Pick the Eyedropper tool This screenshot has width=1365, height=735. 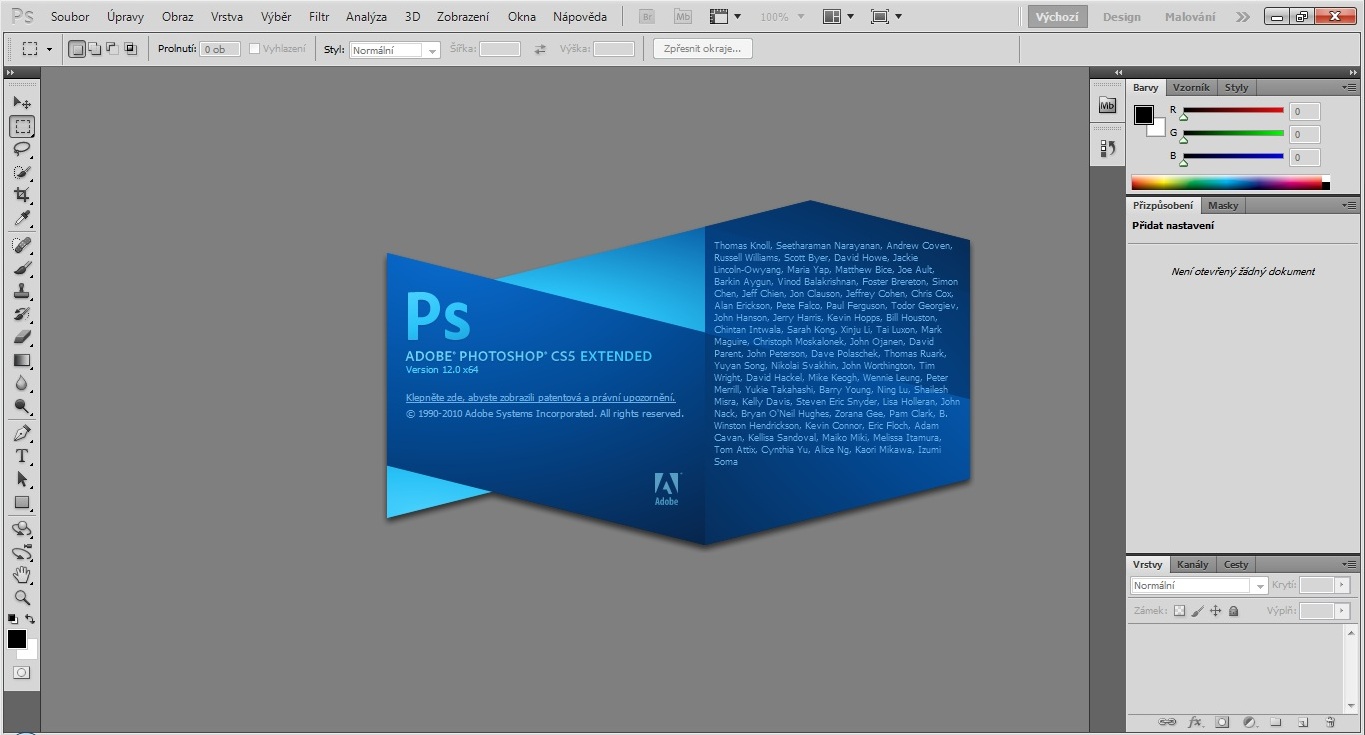[x=21, y=219]
